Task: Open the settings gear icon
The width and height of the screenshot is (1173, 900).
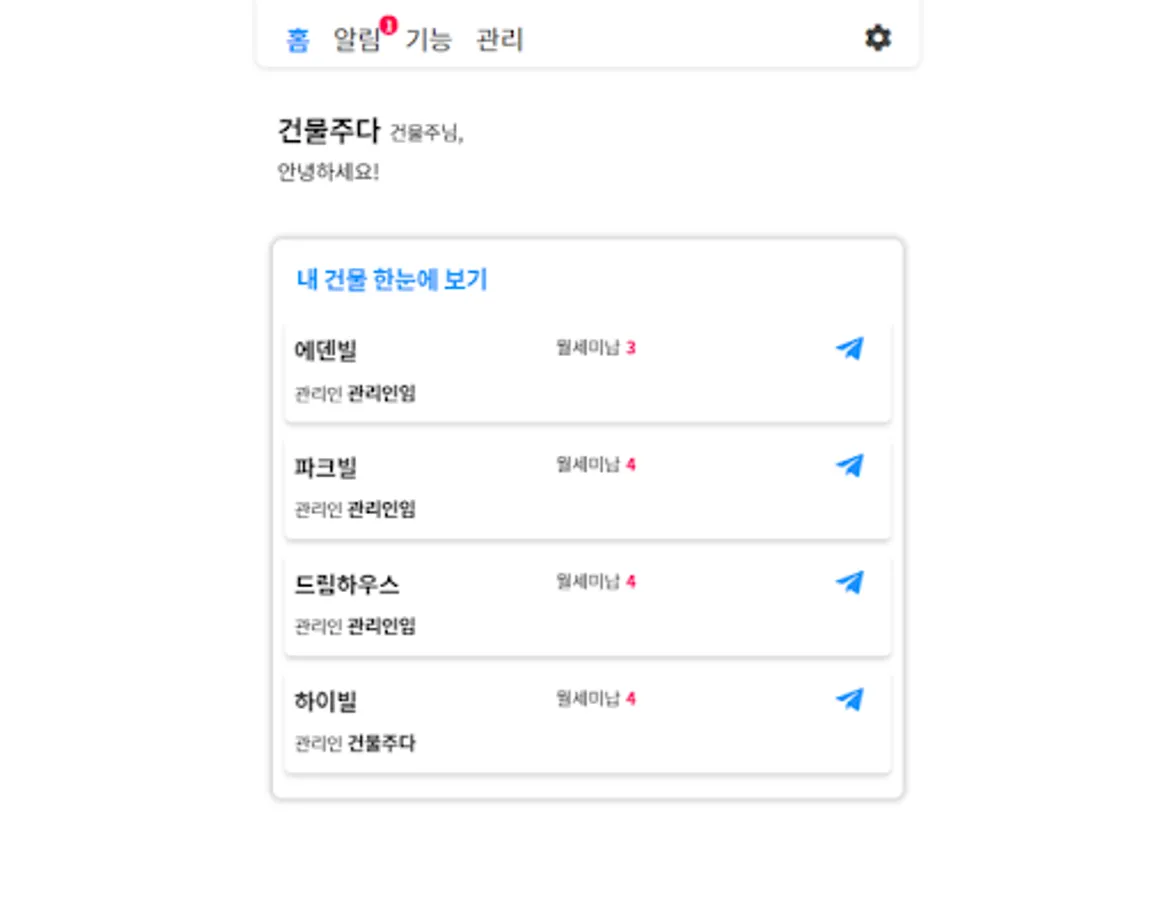Action: (877, 39)
